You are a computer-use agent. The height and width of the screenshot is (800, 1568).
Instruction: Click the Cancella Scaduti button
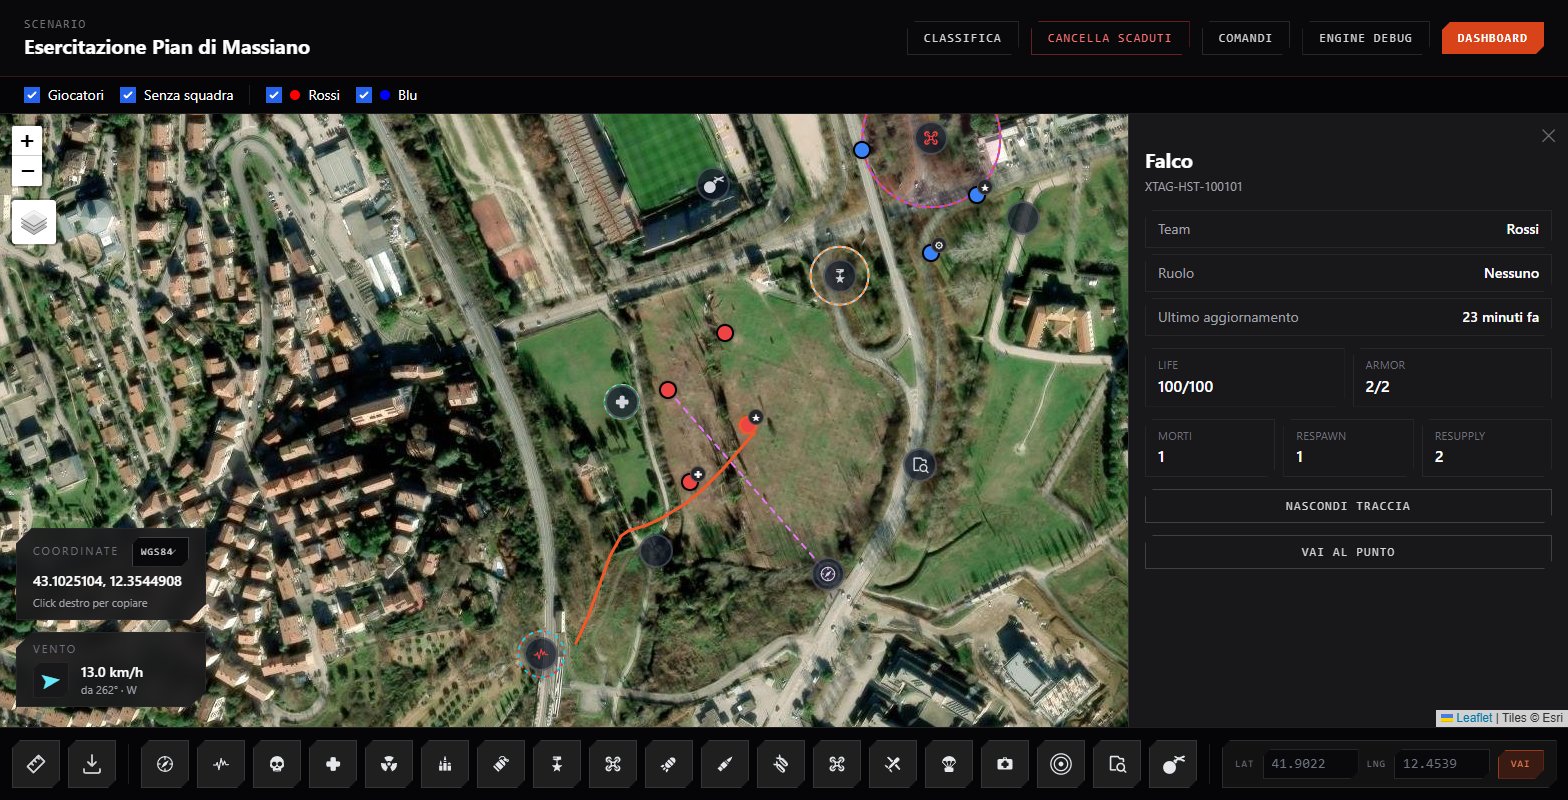pyautogui.click(x=1110, y=38)
